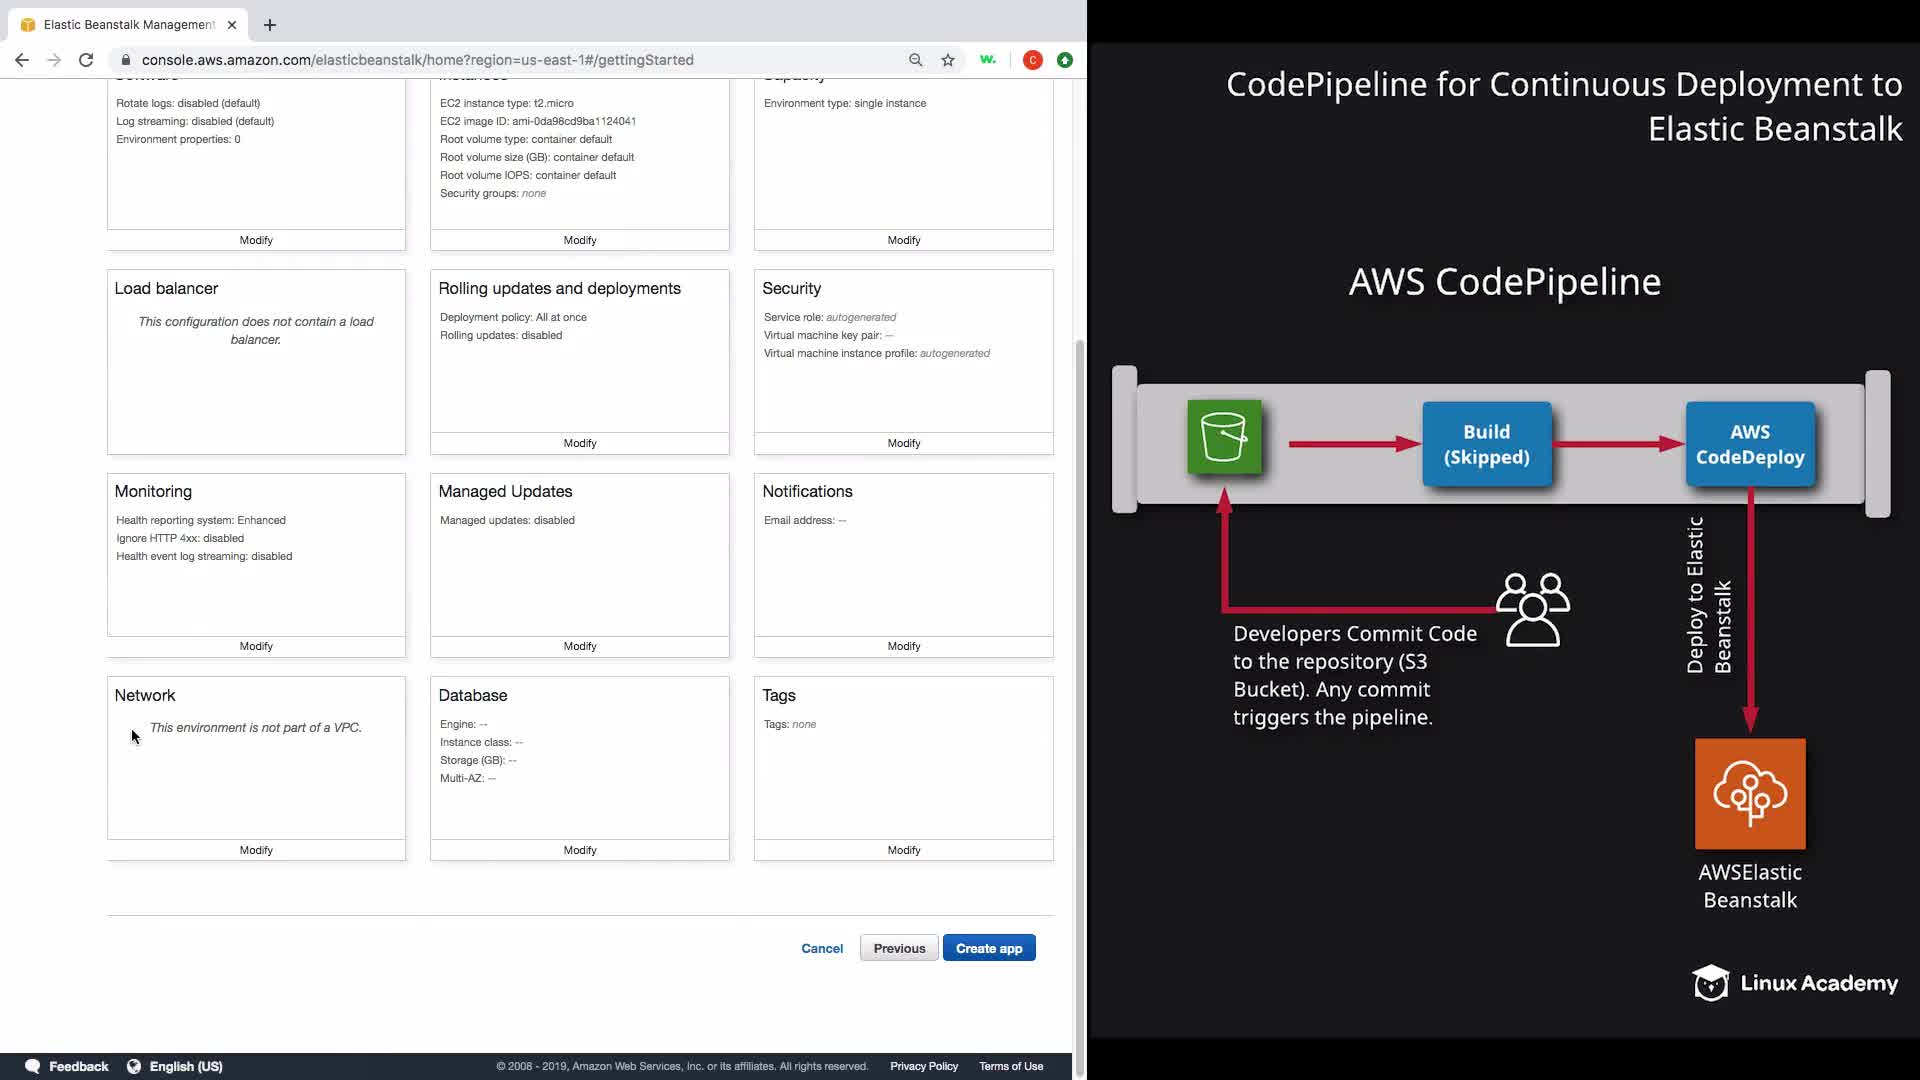Reload the page with refresh icon

tap(86, 60)
